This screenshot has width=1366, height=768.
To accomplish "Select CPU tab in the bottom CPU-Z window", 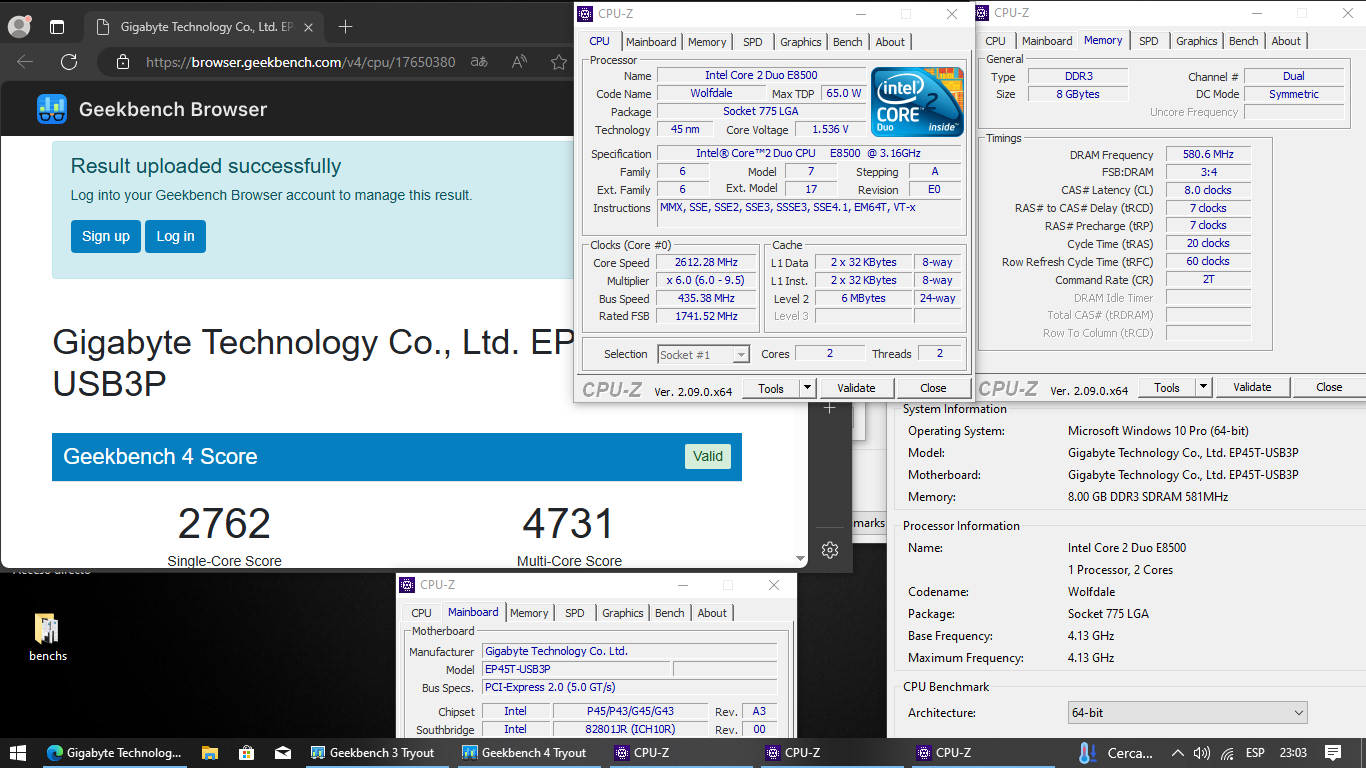I will 421,613.
